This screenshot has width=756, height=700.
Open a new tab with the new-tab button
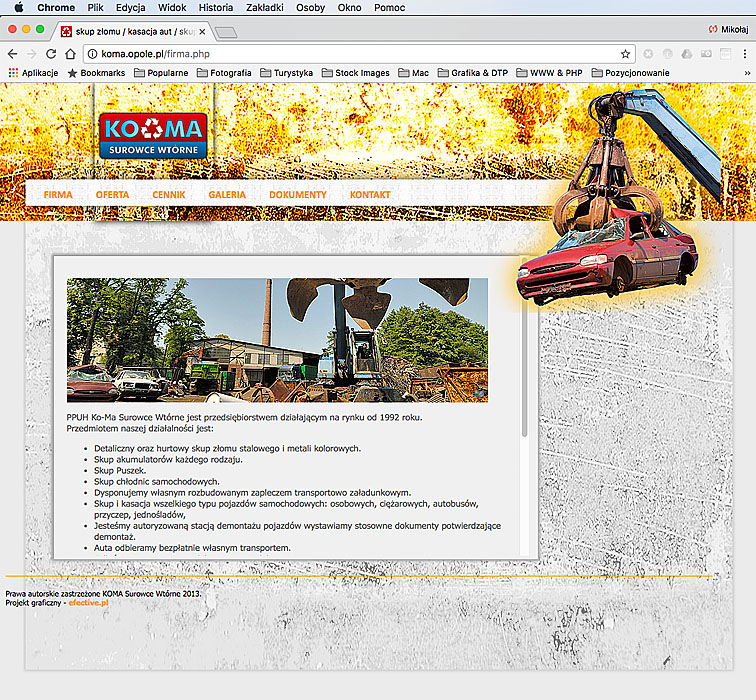point(226,32)
